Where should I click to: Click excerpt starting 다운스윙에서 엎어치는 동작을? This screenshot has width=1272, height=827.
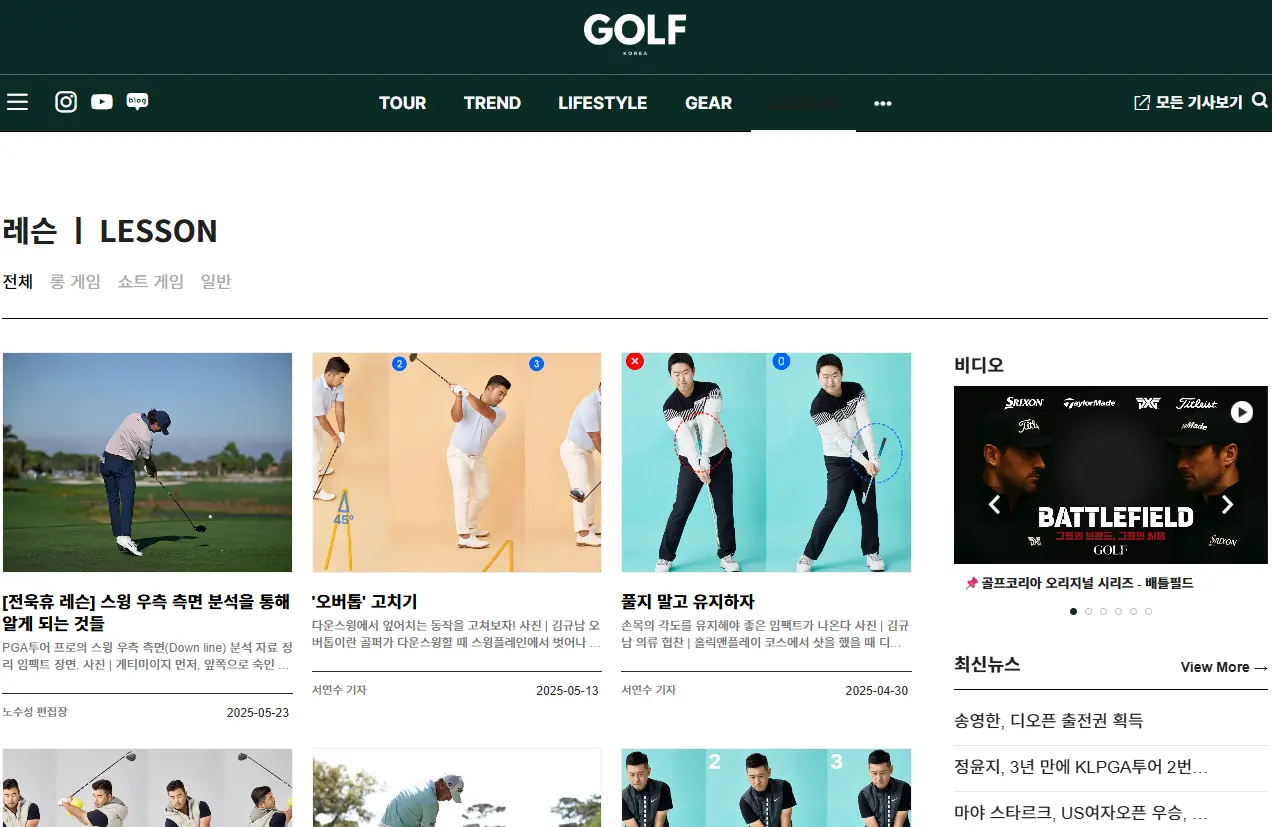click(456, 633)
